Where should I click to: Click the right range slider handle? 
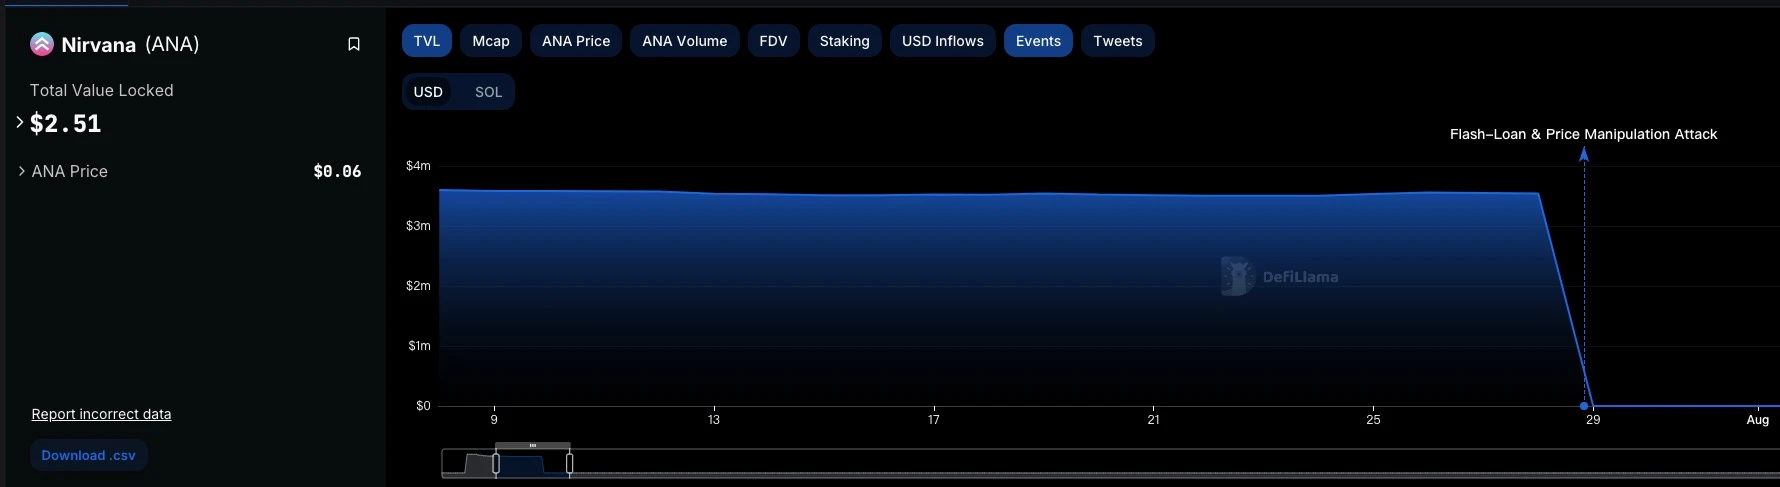570,464
